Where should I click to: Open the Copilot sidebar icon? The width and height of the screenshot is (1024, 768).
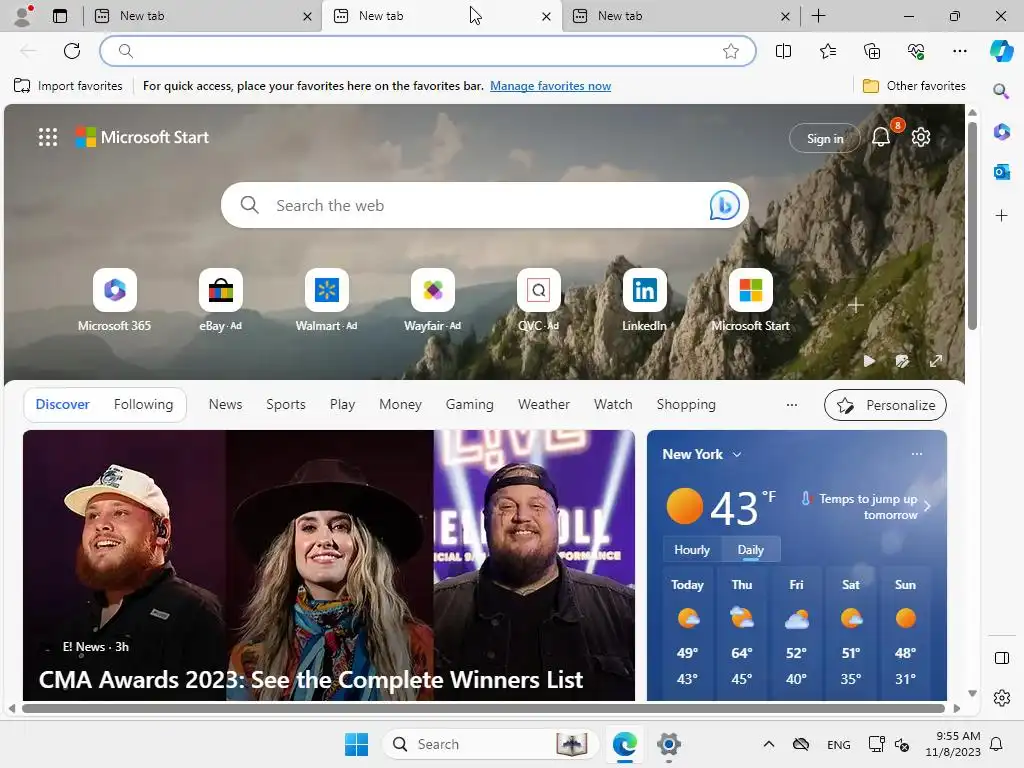pyautogui.click(x=1002, y=51)
